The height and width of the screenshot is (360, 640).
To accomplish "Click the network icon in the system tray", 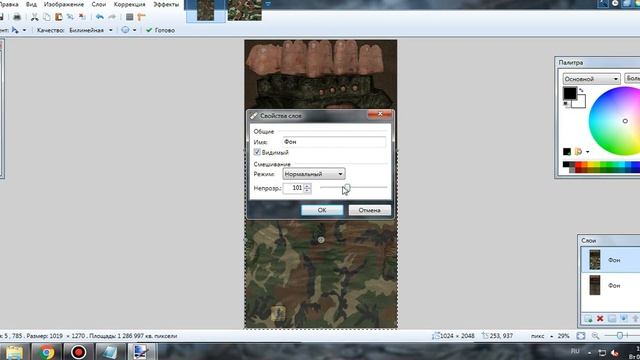I will coord(602,352).
